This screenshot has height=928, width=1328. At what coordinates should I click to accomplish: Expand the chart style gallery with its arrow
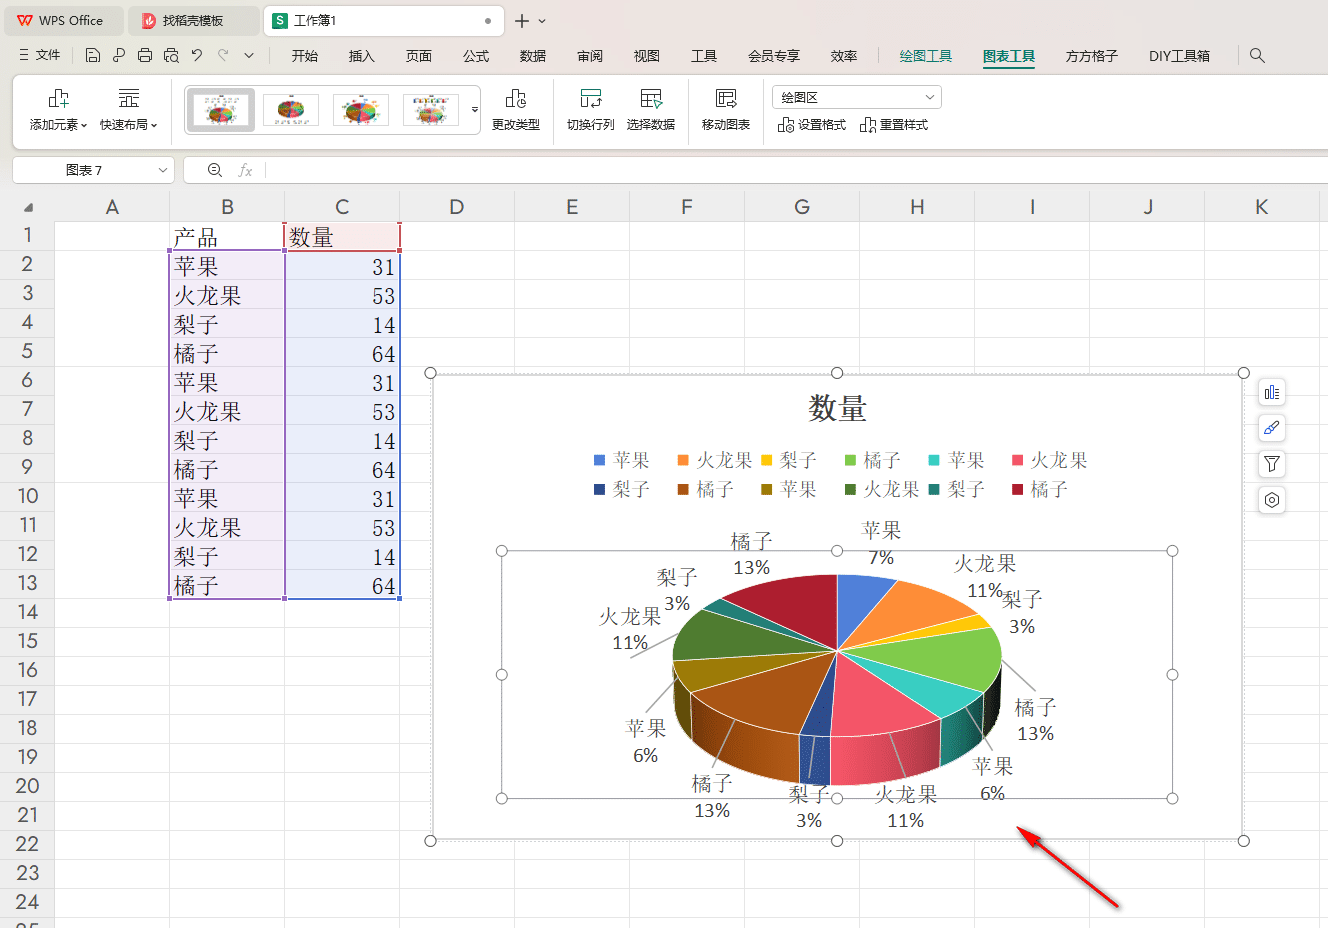pos(473,110)
